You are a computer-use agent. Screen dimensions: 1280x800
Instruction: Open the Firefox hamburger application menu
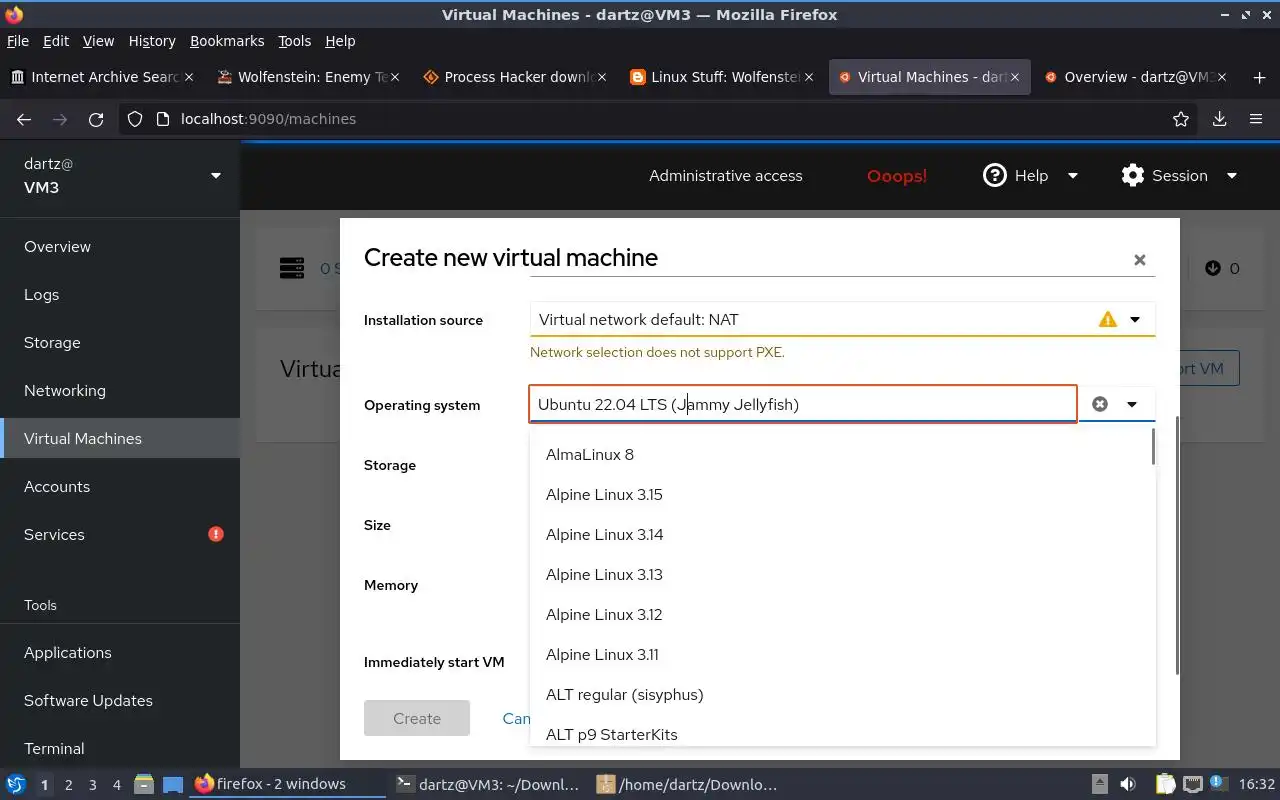click(x=1256, y=119)
